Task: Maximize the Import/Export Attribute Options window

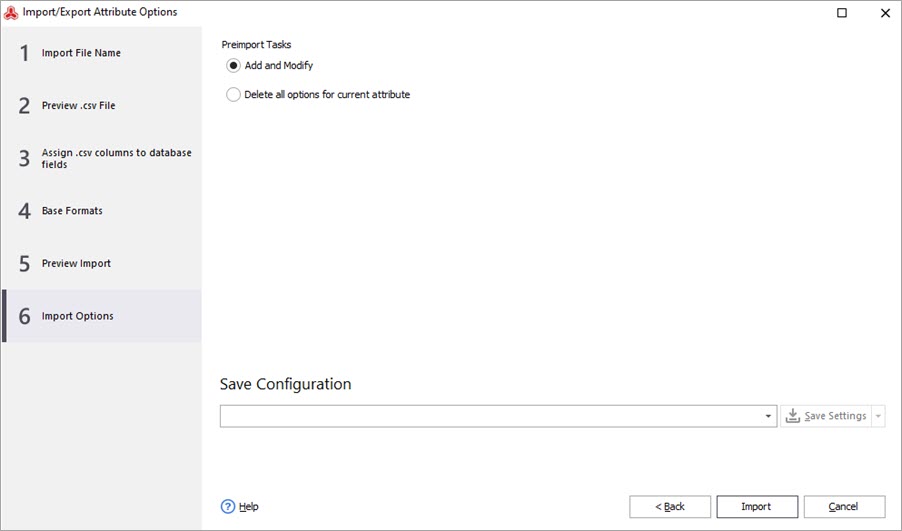Action: tap(842, 13)
